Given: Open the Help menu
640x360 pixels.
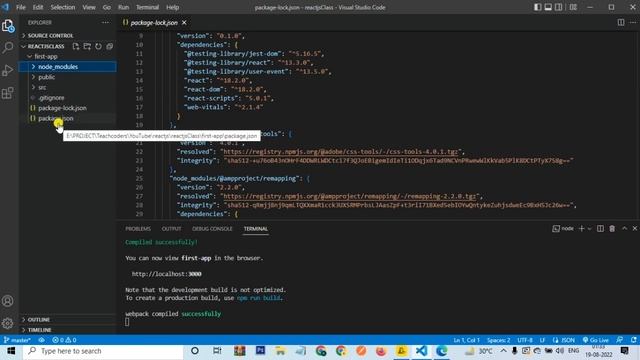Looking at the screenshot, I should [172, 7].
